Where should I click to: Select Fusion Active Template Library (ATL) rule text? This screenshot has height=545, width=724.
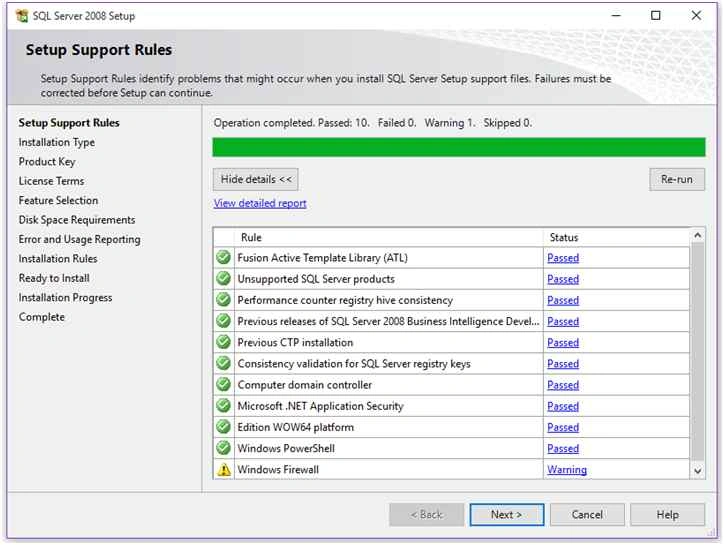coord(322,258)
